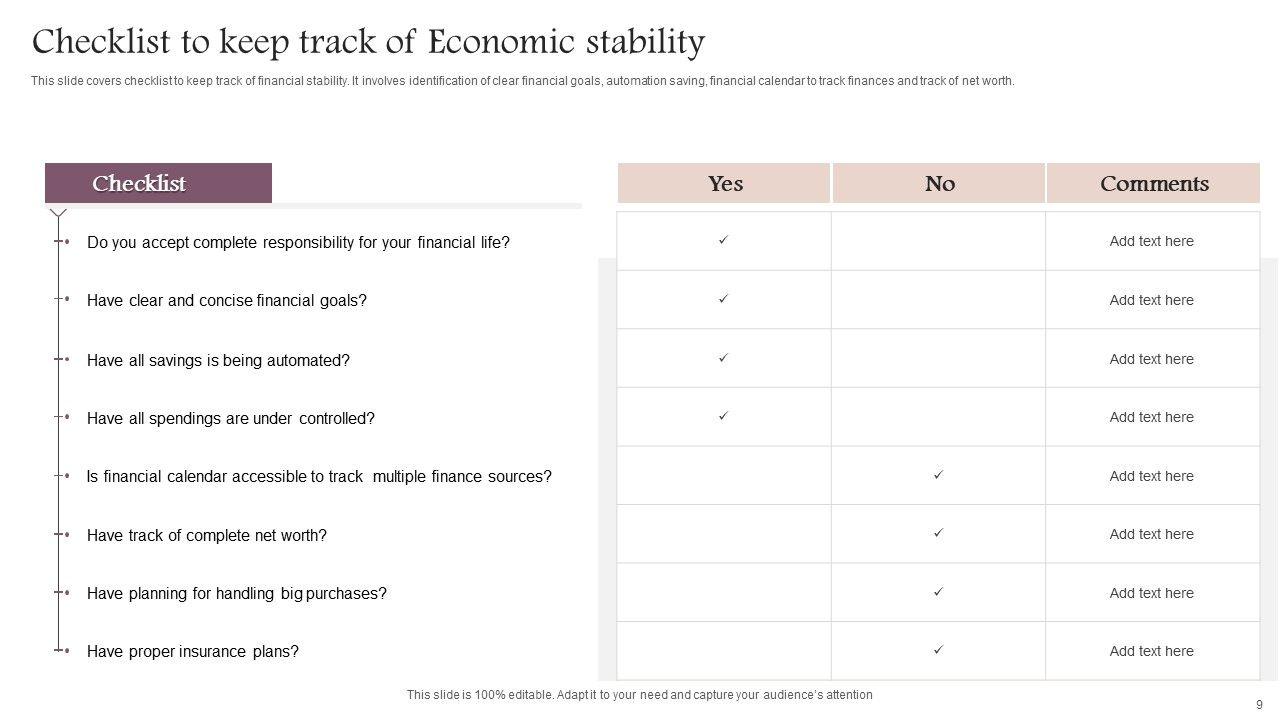Select the Checklist header label

[139, 184]
